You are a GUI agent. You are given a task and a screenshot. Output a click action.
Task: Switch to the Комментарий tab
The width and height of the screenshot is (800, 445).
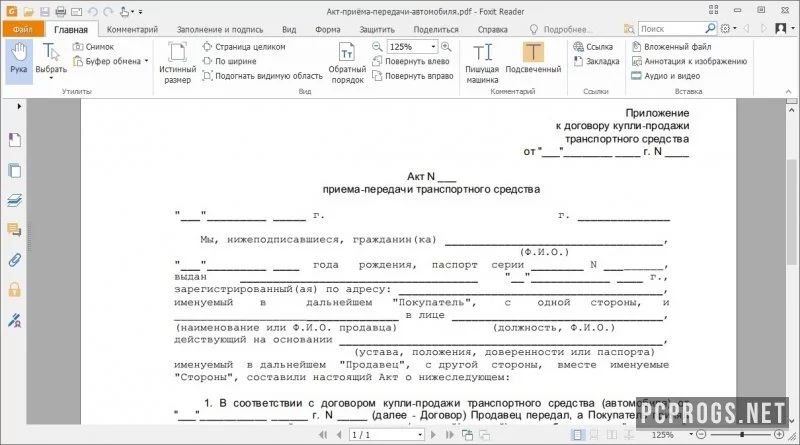click(x=132, y=30)
